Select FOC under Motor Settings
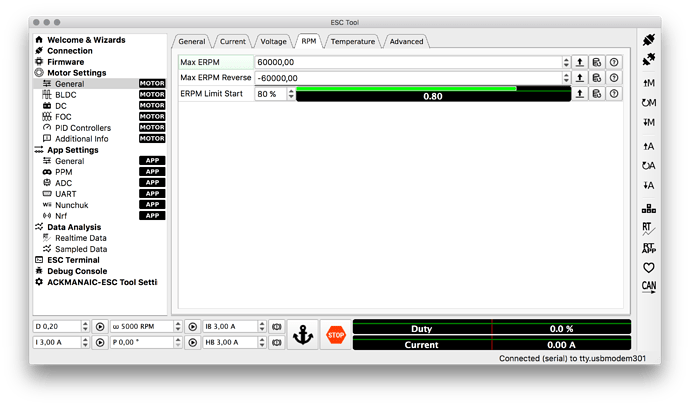 pyautogui.click(x=63, y=117)
